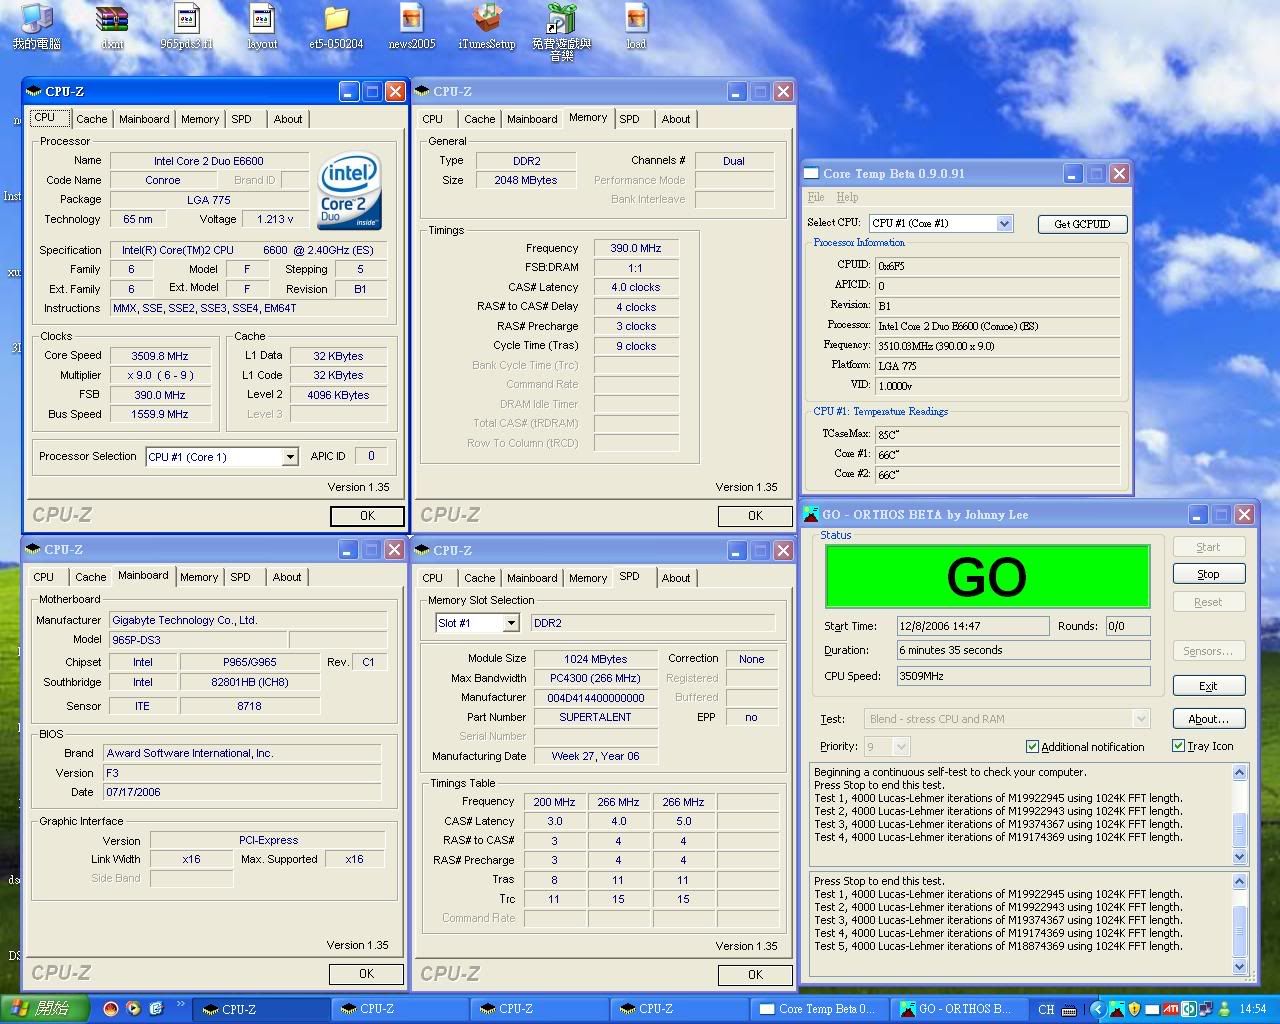Image resolution: width=1280 pixels, height=1024 pixels.
Task: Open the Help menu in Core Temp
Action: 847,197
